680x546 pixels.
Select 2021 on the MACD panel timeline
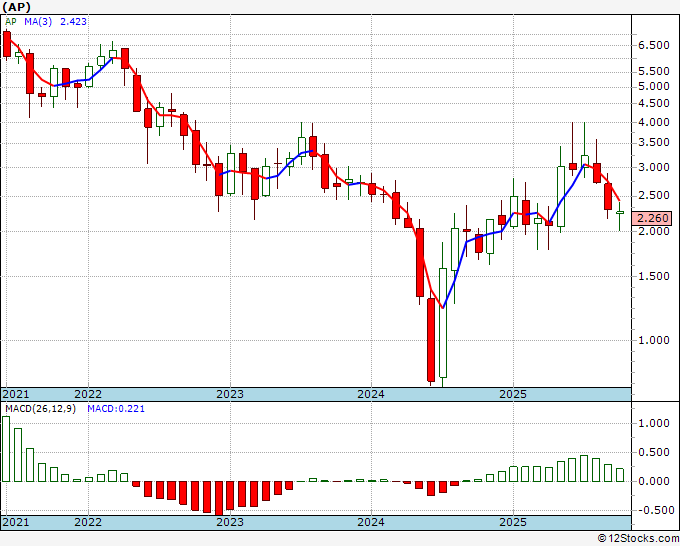[16, 522]
